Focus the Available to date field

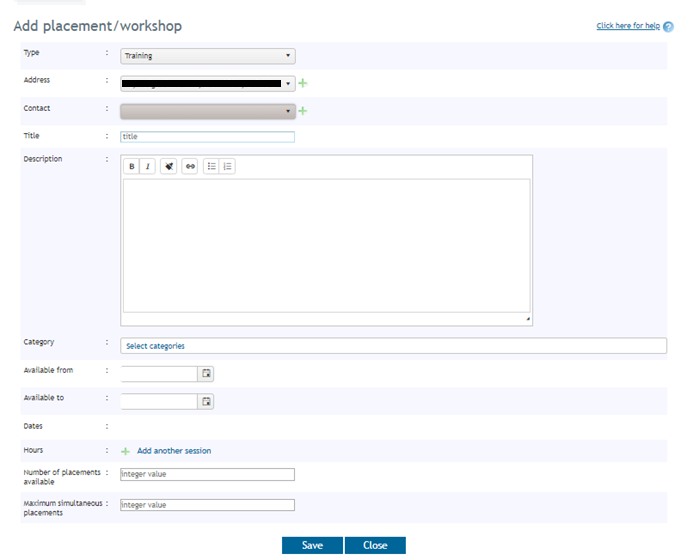pyautogui.click(x=159, y=401)
